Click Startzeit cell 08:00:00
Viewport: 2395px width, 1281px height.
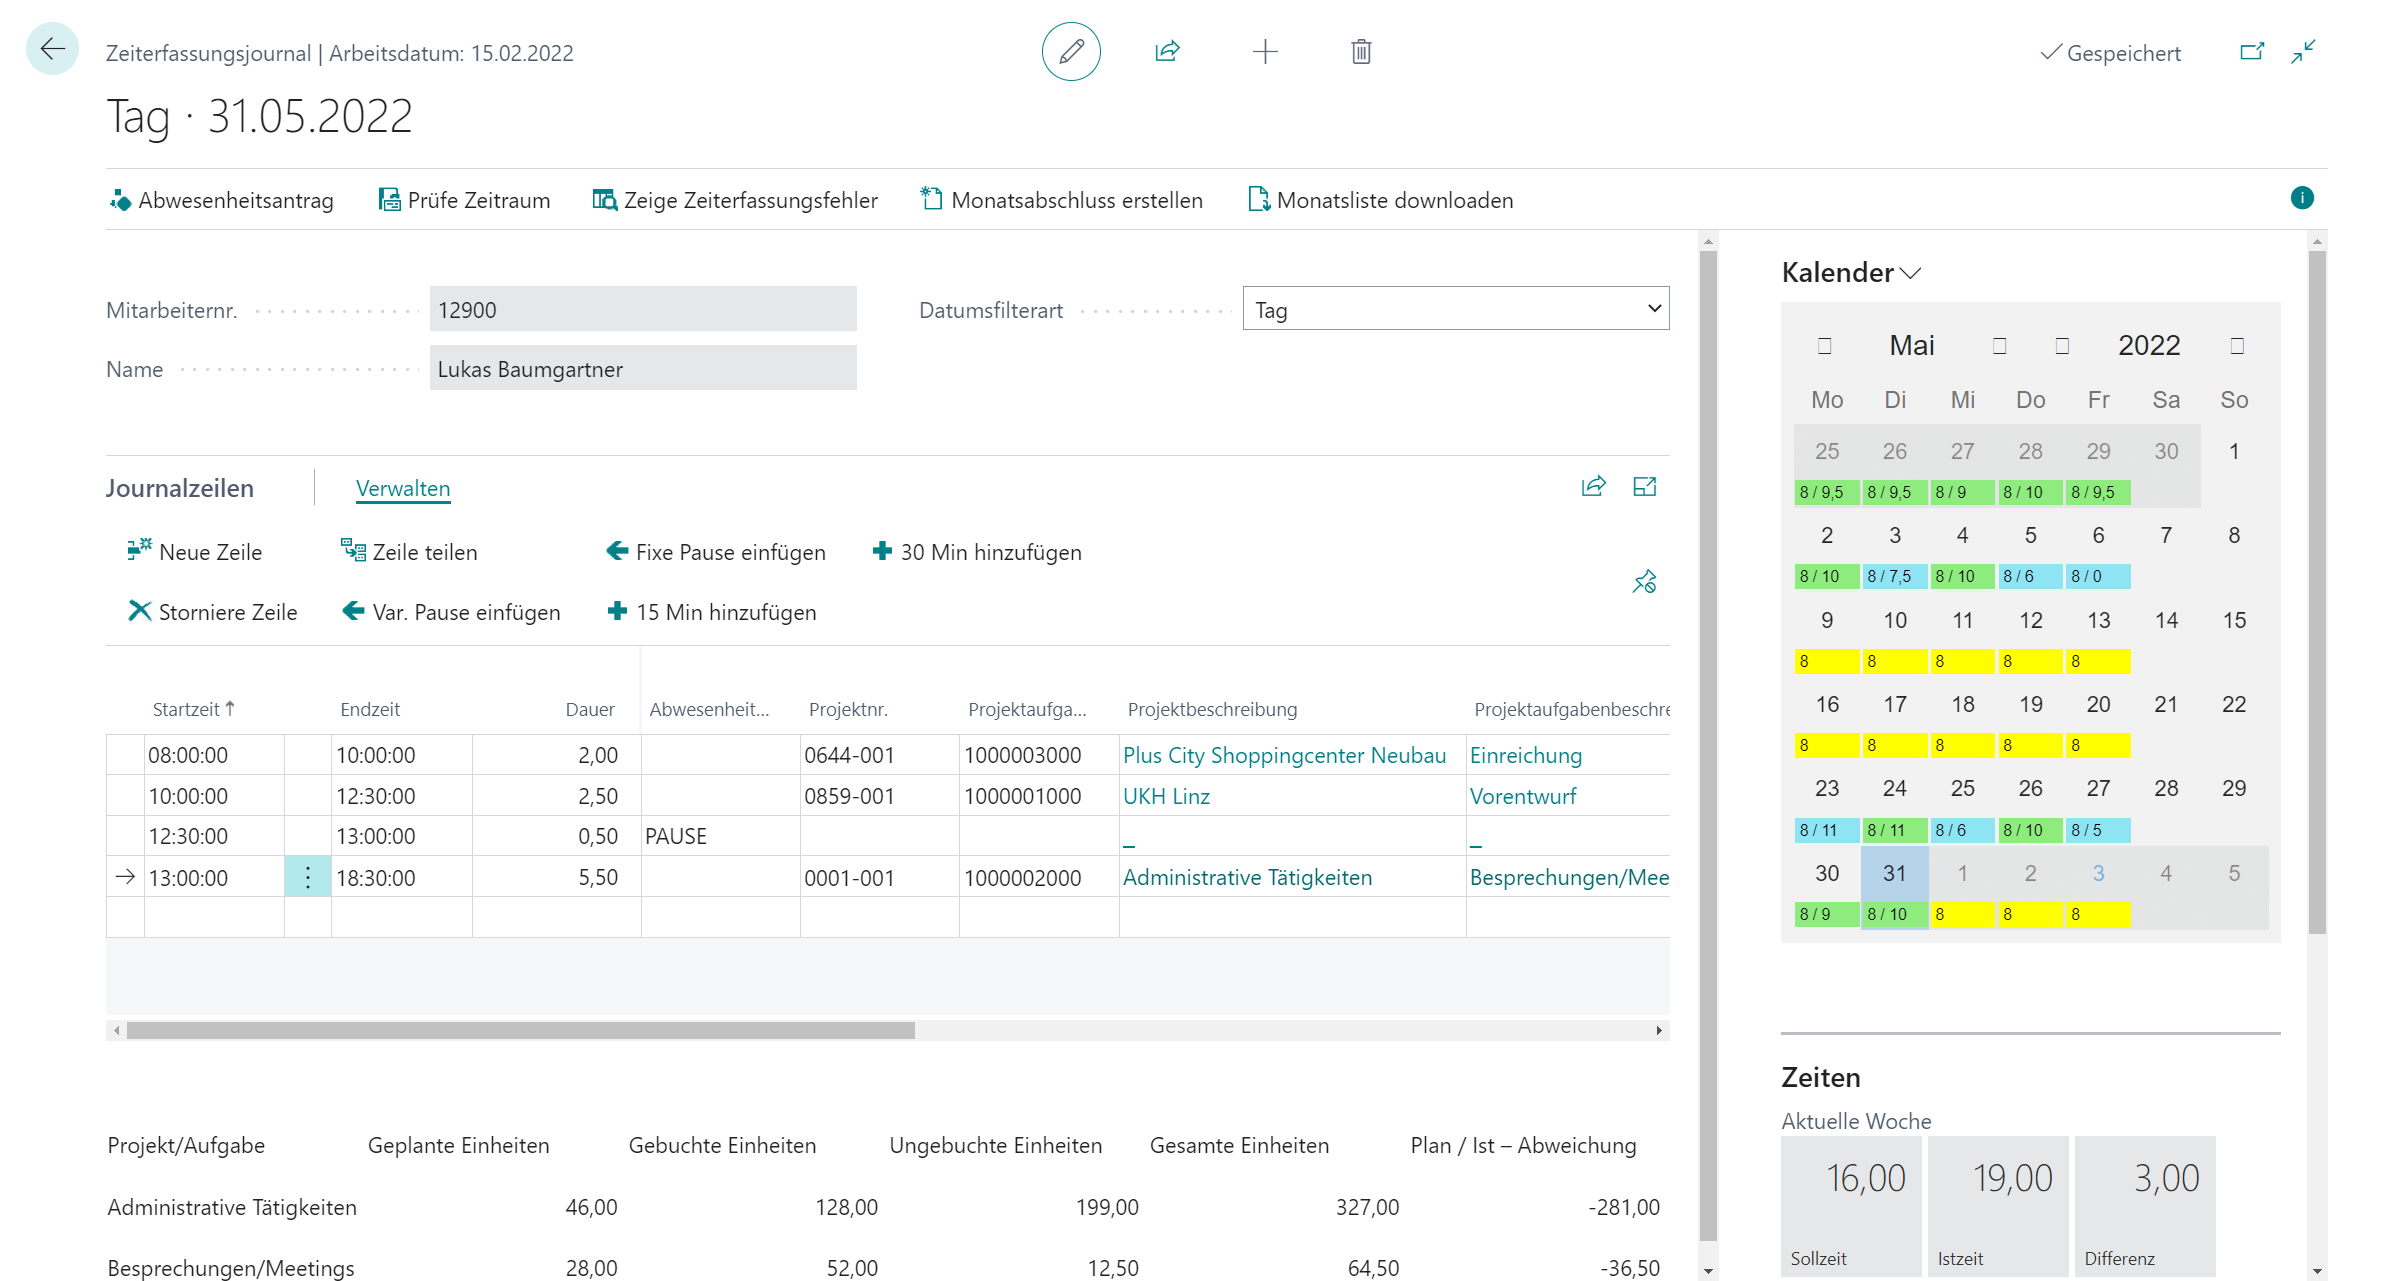tap(214, 755)
